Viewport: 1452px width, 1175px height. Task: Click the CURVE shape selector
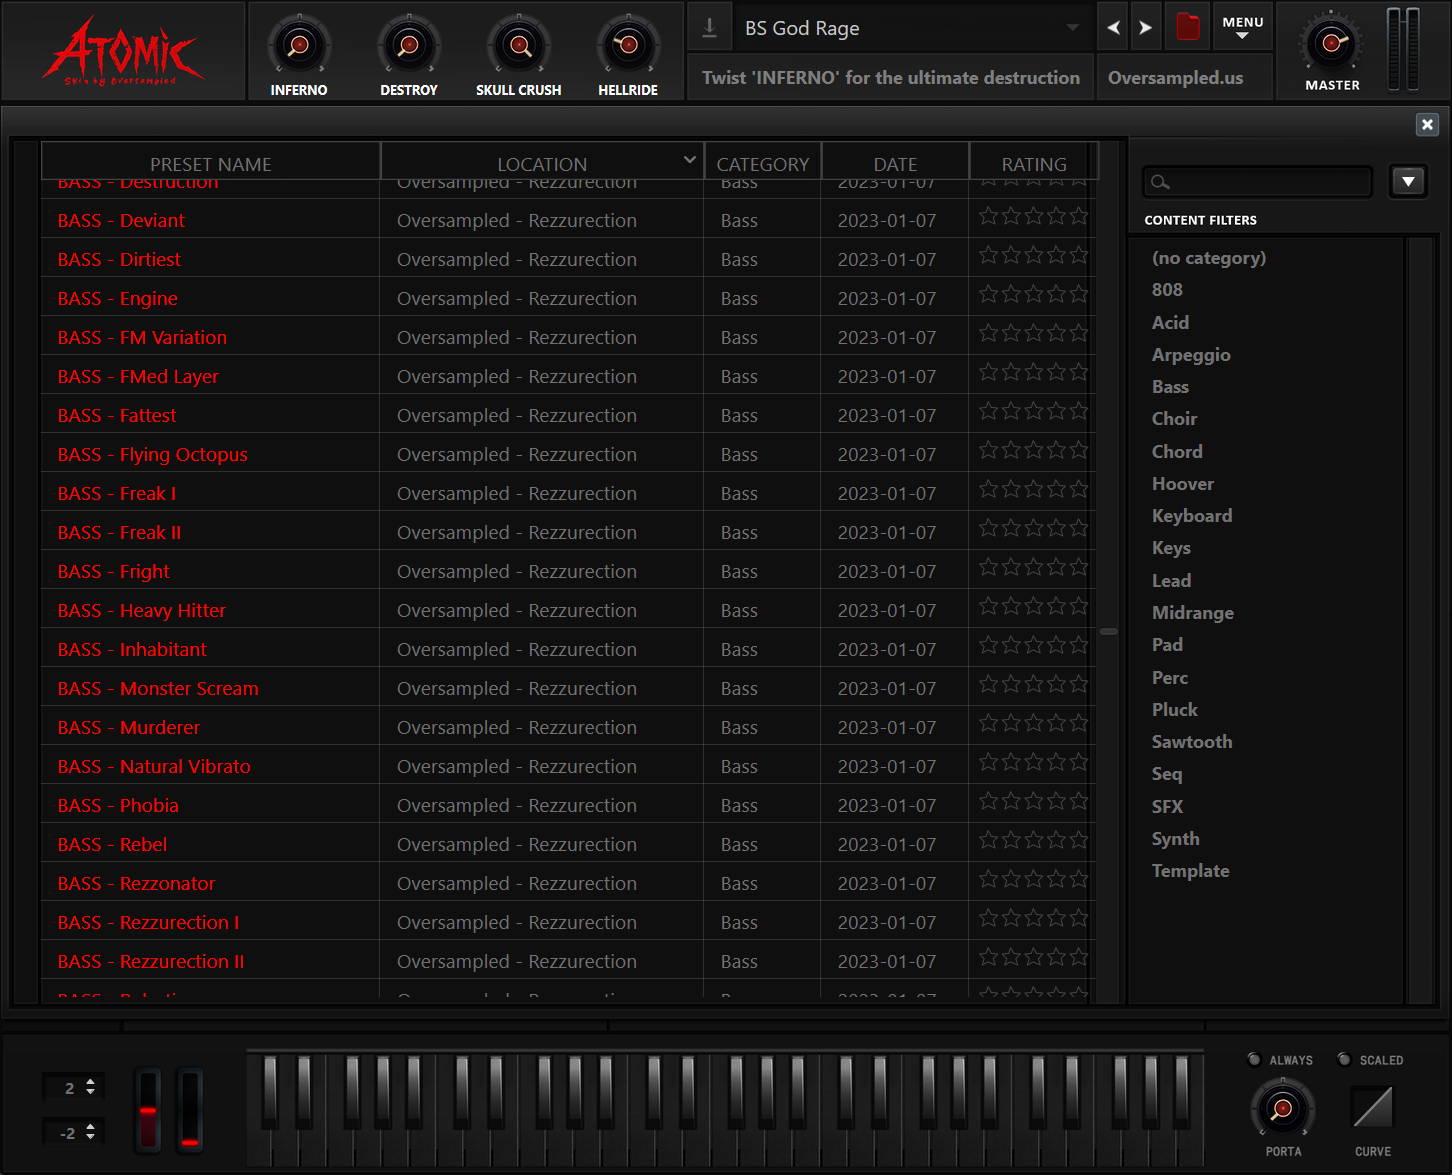click(x=1372, y=1108)
